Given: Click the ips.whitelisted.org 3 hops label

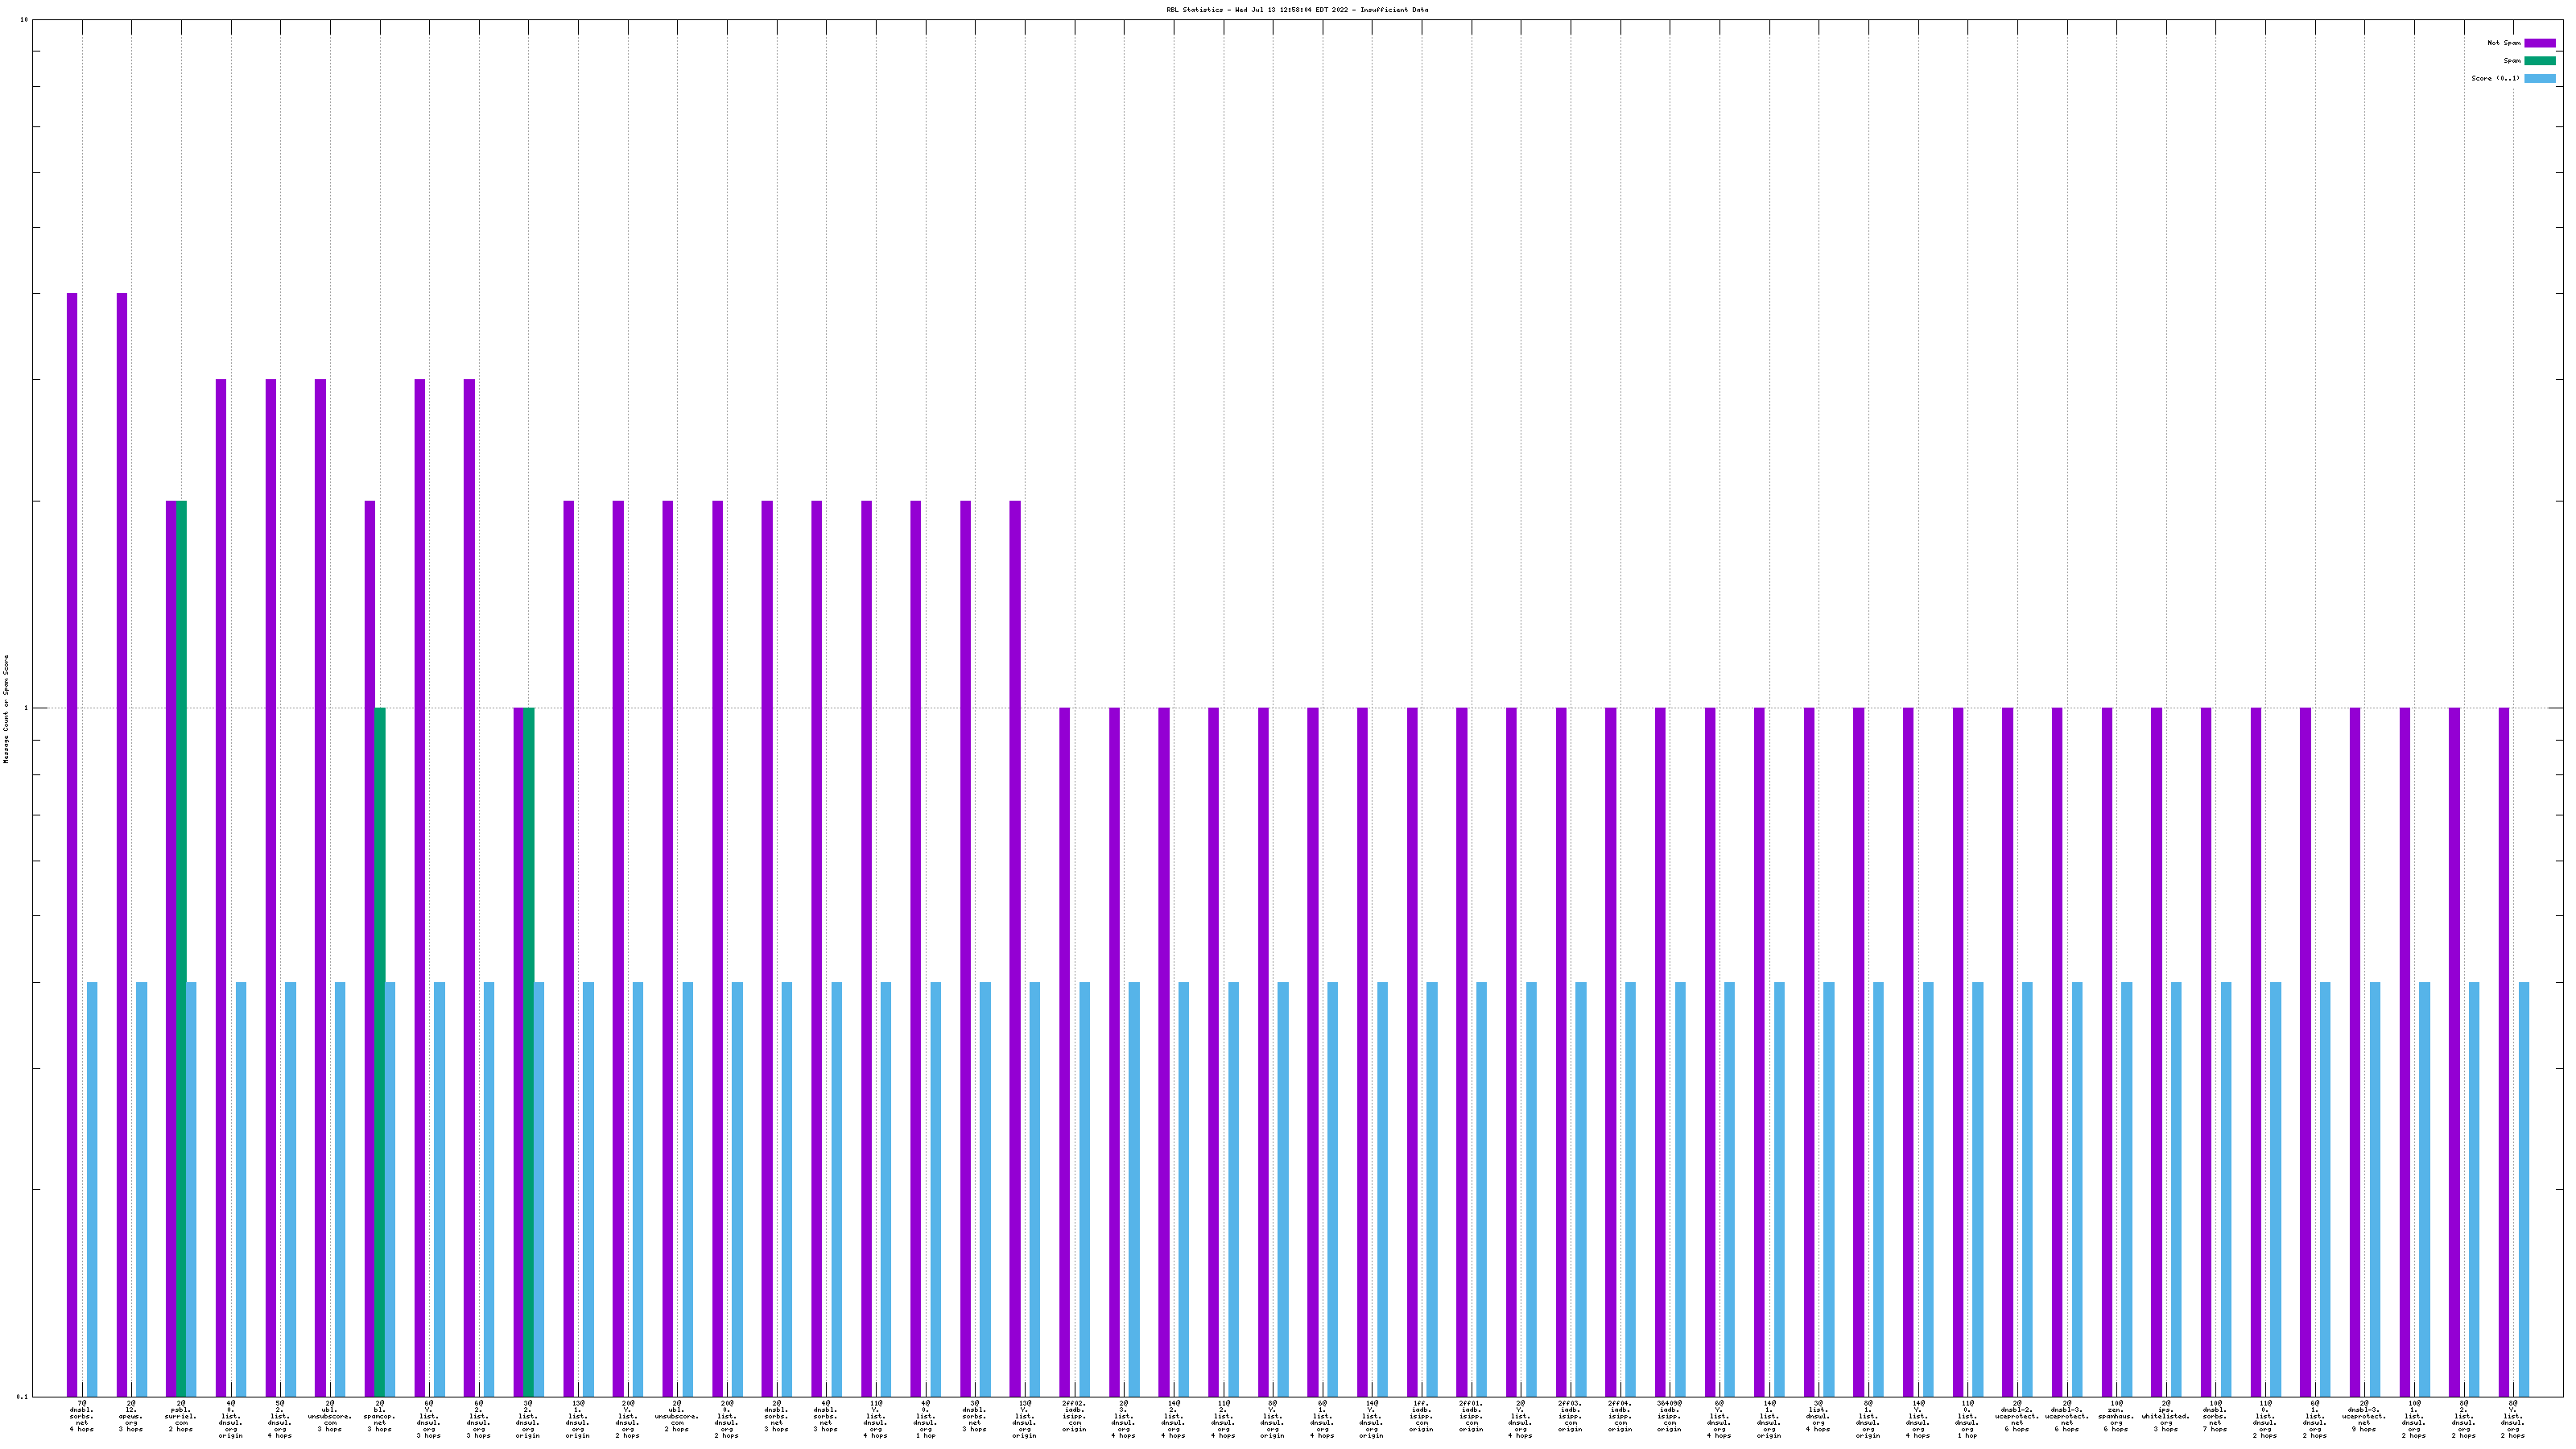Looking at the screenshot, I should tap(2166, 1416).
